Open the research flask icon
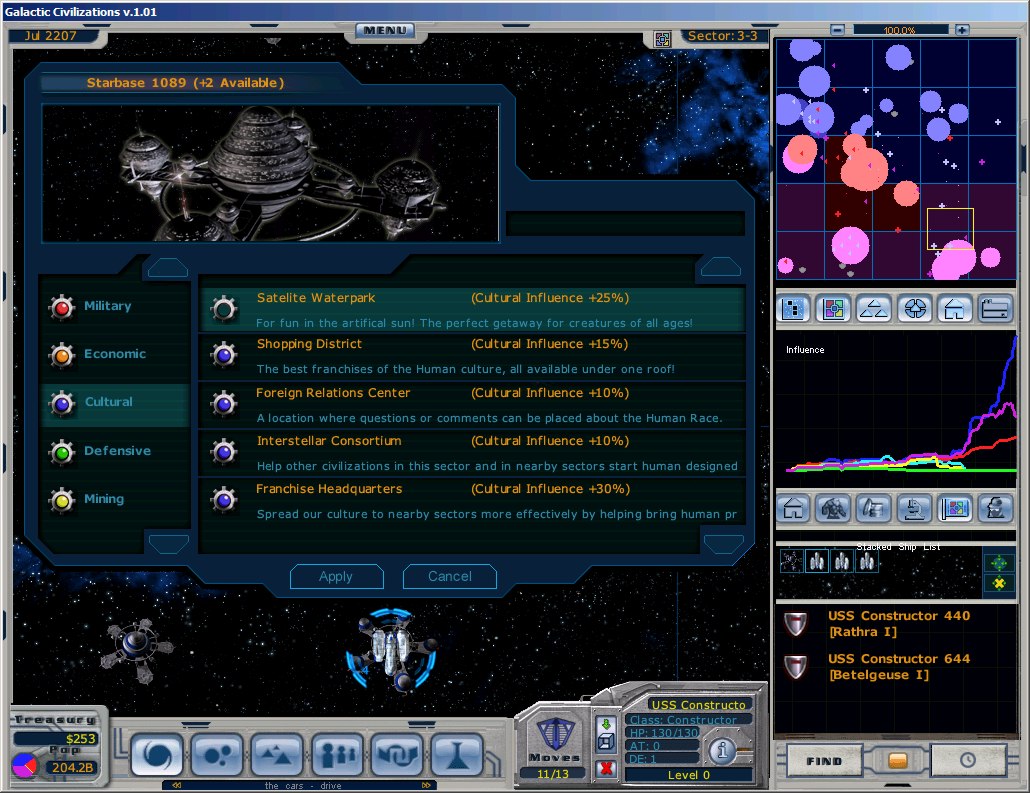This screenshot has height=793, width=1030. pyautogui.click(x=457, y=754)
